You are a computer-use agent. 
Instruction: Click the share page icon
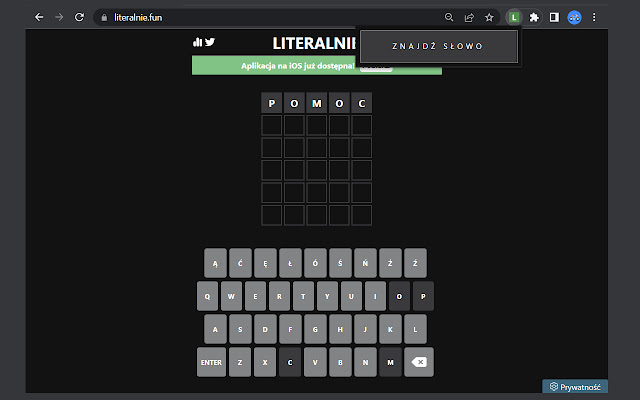click(469, 17)
